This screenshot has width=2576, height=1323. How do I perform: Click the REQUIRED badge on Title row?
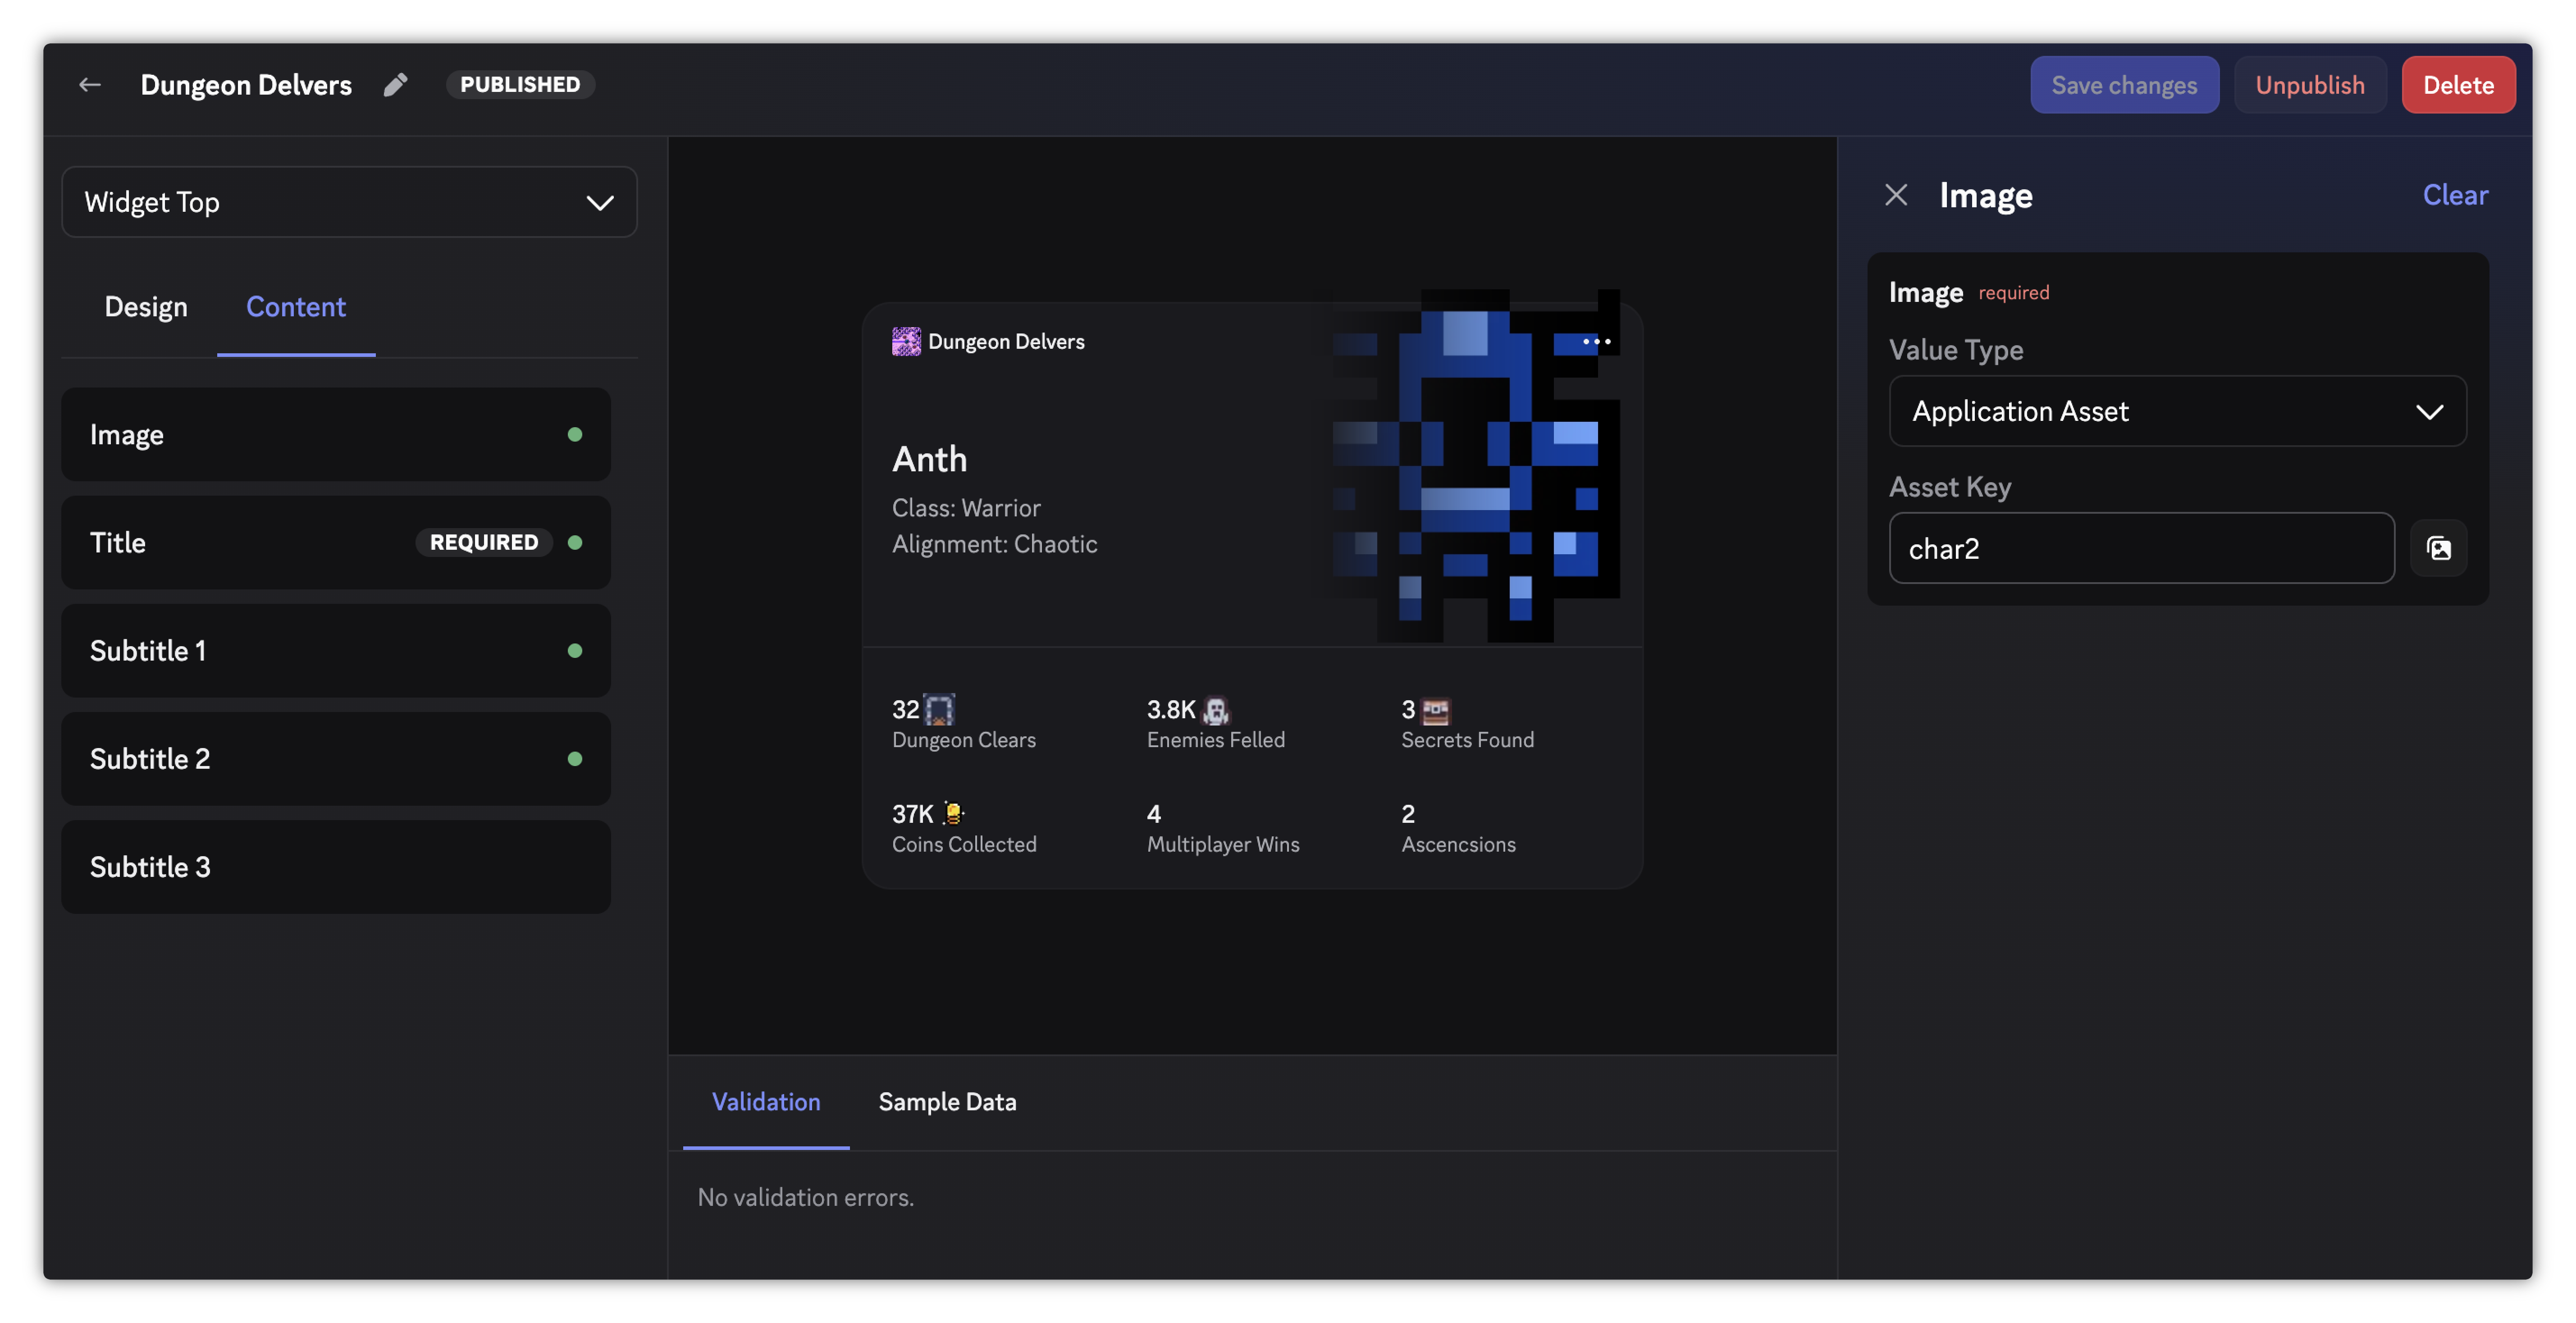[x=484, y=542]
